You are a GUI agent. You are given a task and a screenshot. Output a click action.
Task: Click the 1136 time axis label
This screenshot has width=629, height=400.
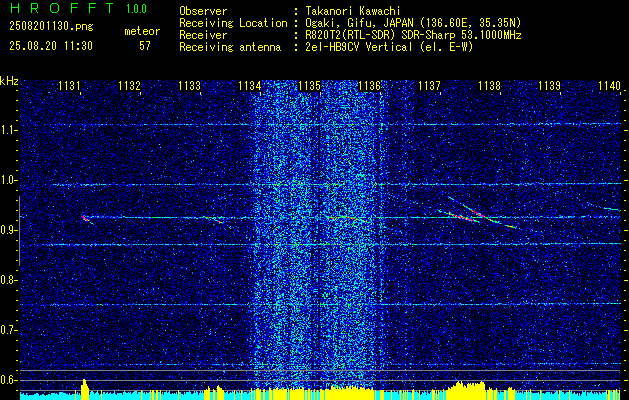(x=369, y=85)
